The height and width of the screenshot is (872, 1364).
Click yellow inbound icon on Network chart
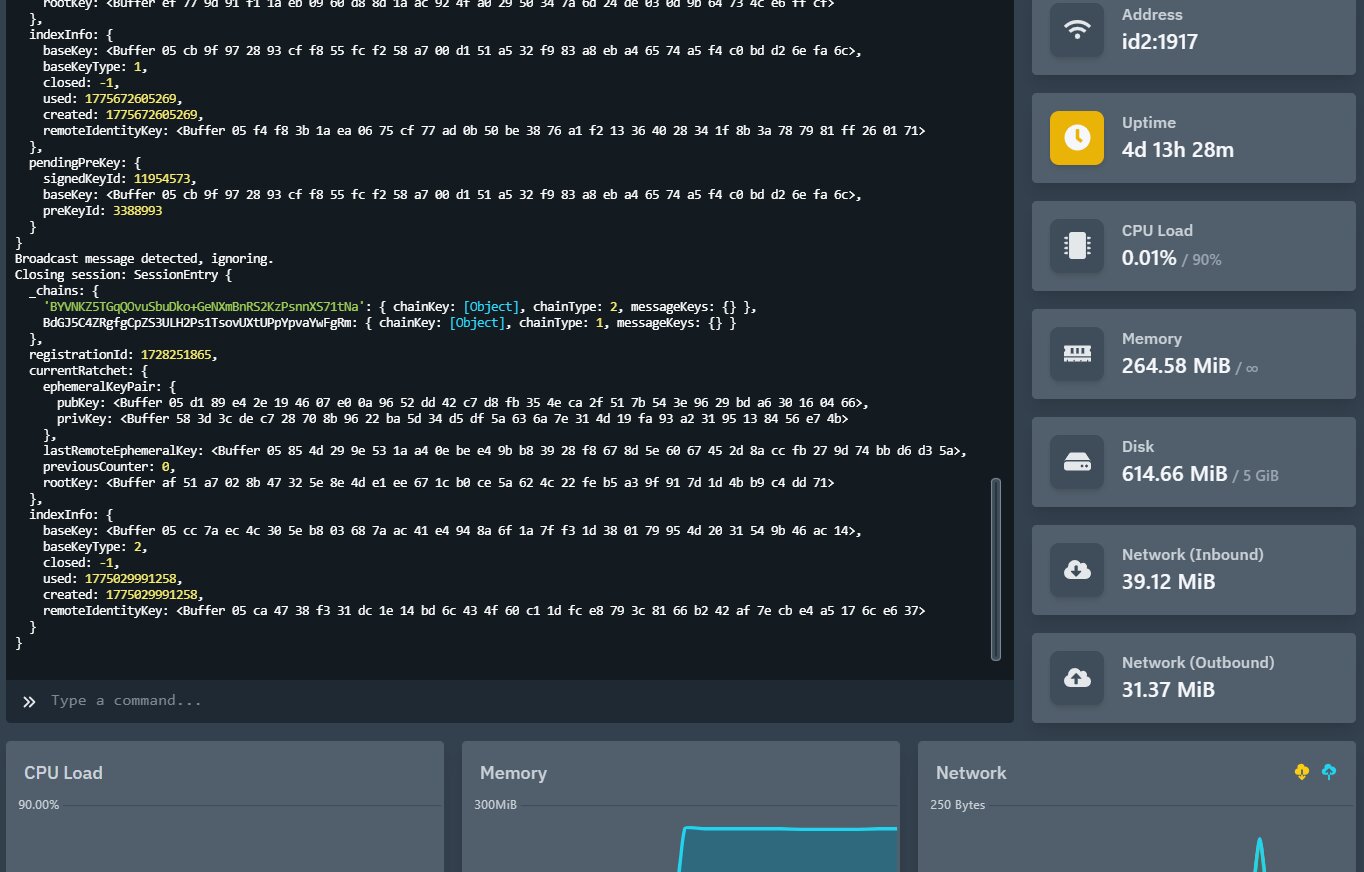pos(1301,772)
